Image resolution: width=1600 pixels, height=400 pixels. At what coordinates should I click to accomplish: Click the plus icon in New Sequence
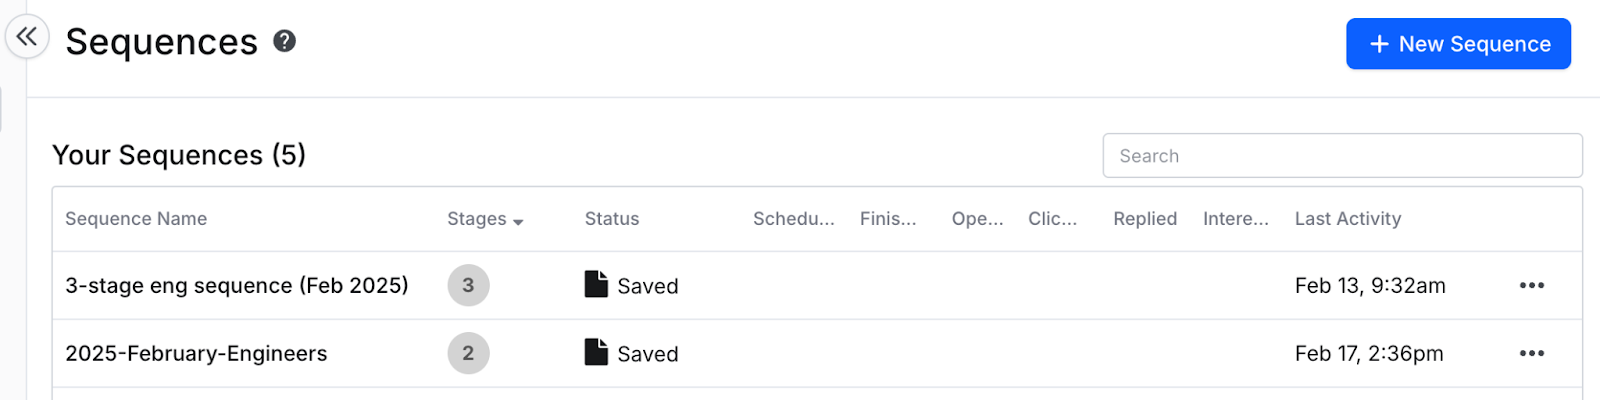1379,44
